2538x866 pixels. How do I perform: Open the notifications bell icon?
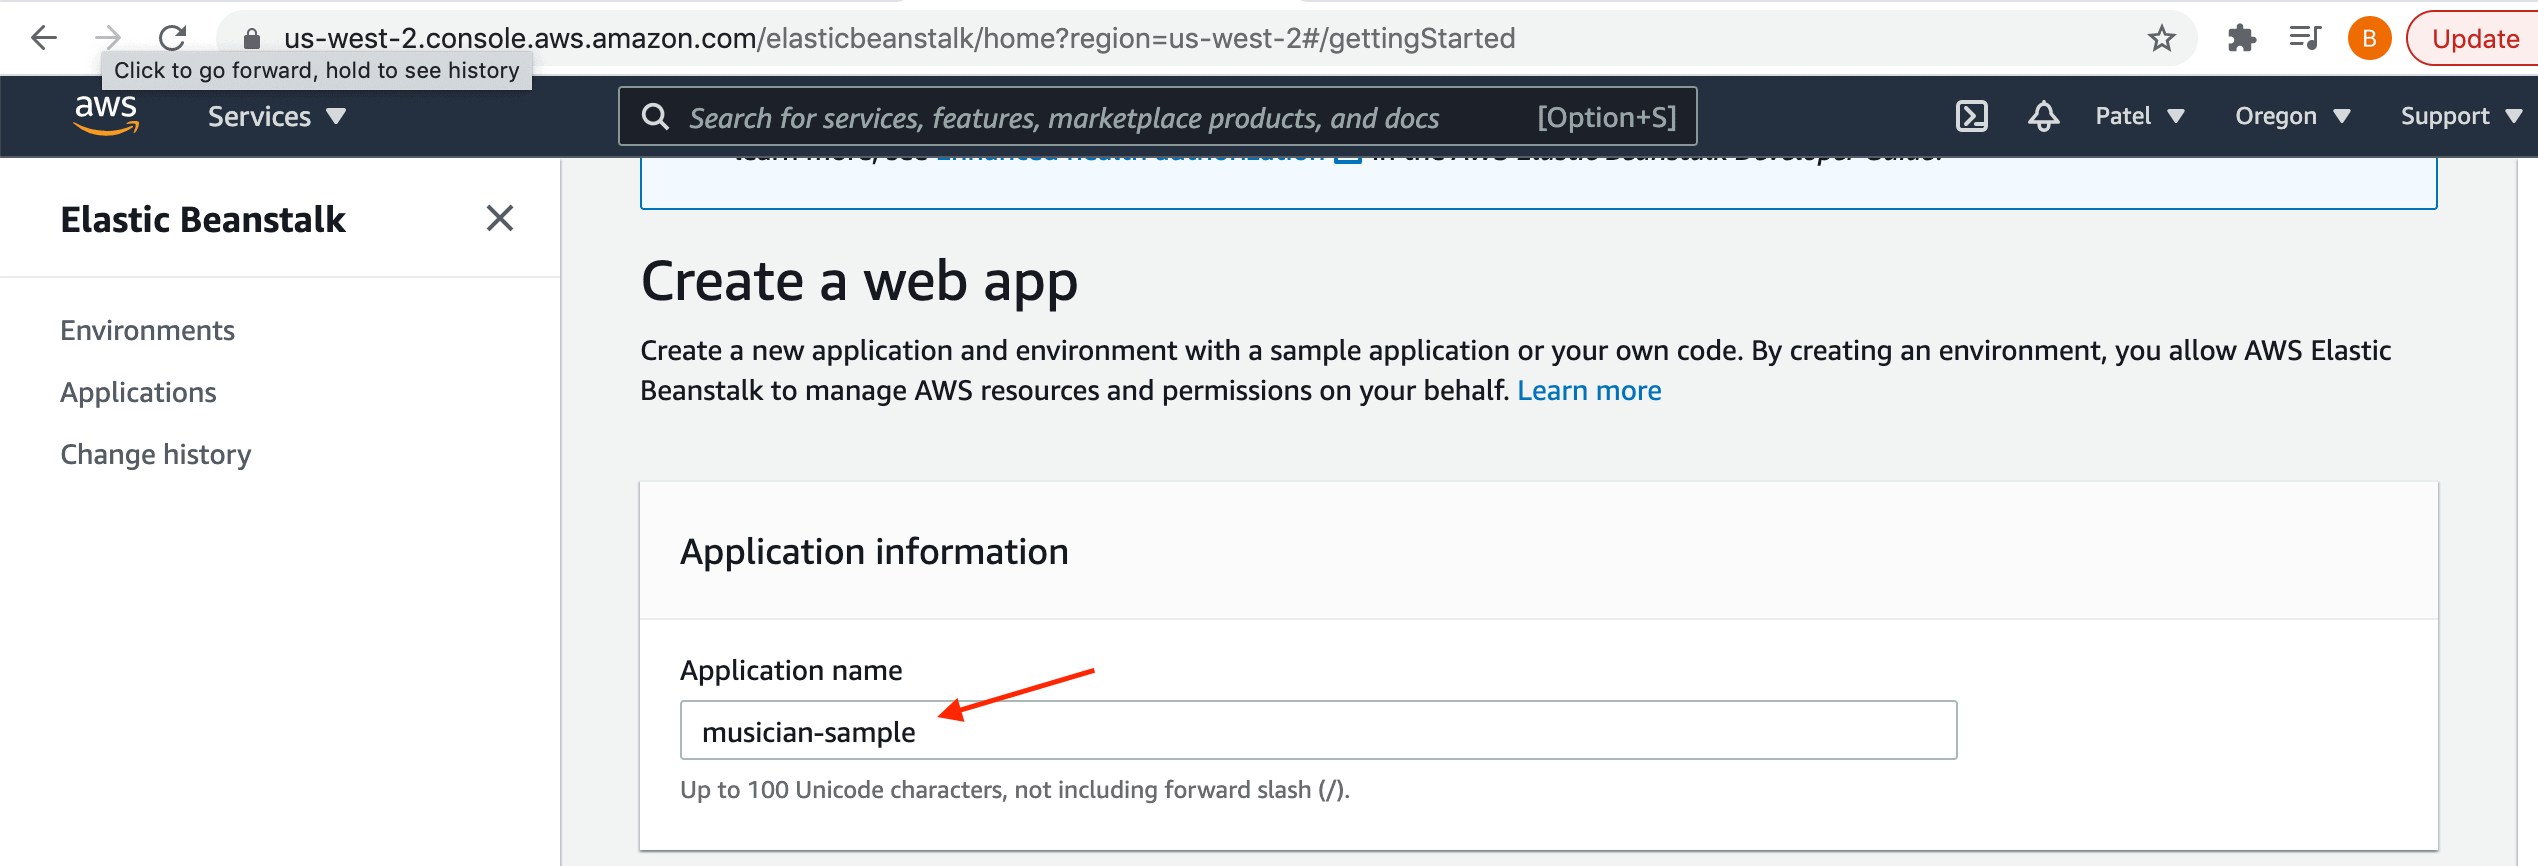pos(2043,117)
